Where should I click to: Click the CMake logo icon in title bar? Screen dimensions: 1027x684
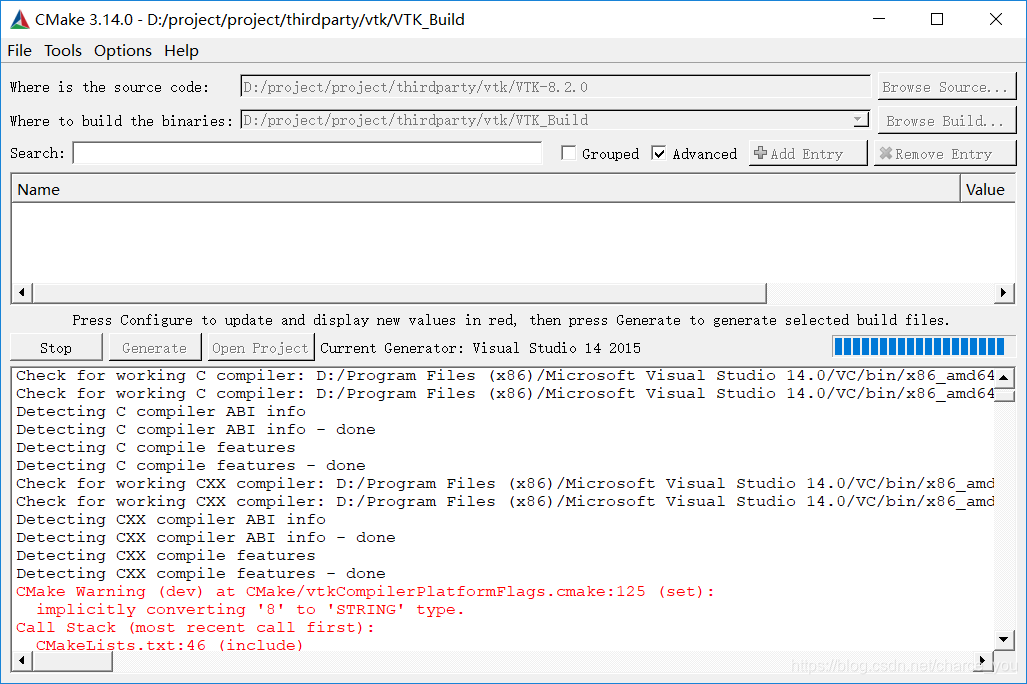(x=20, y=20)
